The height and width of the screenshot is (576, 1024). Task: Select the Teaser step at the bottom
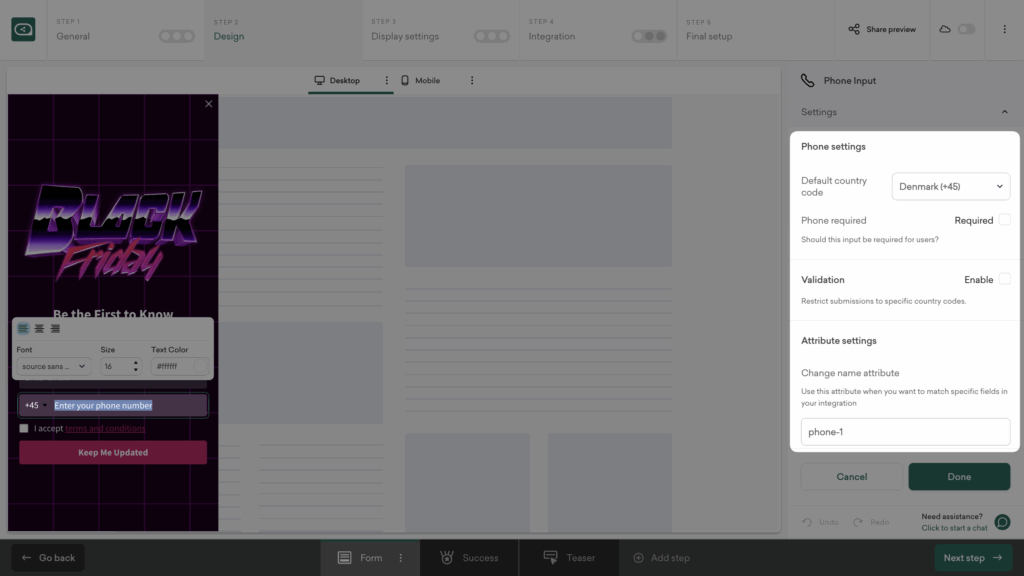(569, 557)
